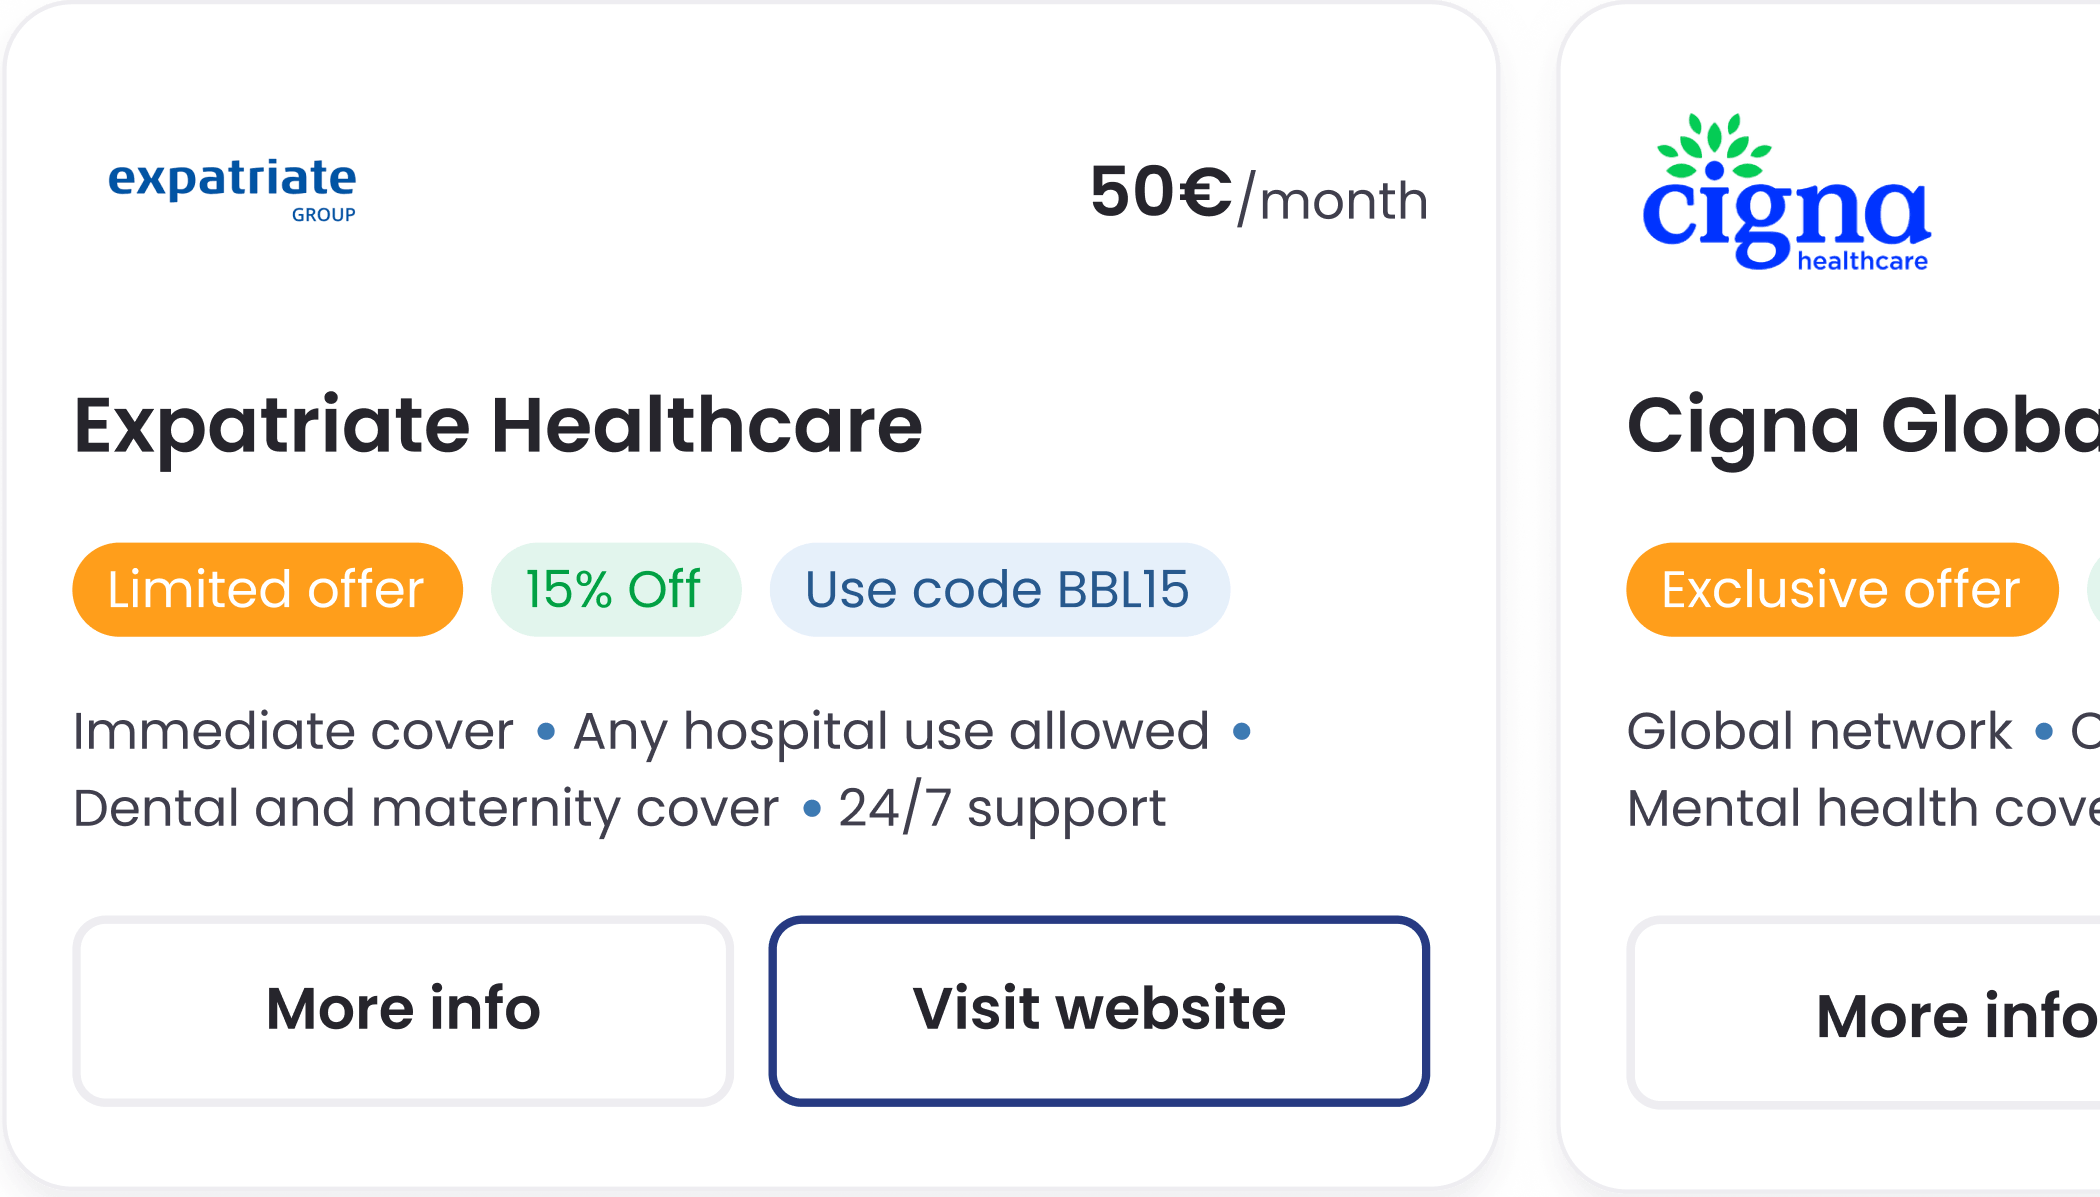
Task: Click the Expatriate Healthcare heading
Action: 498,426
